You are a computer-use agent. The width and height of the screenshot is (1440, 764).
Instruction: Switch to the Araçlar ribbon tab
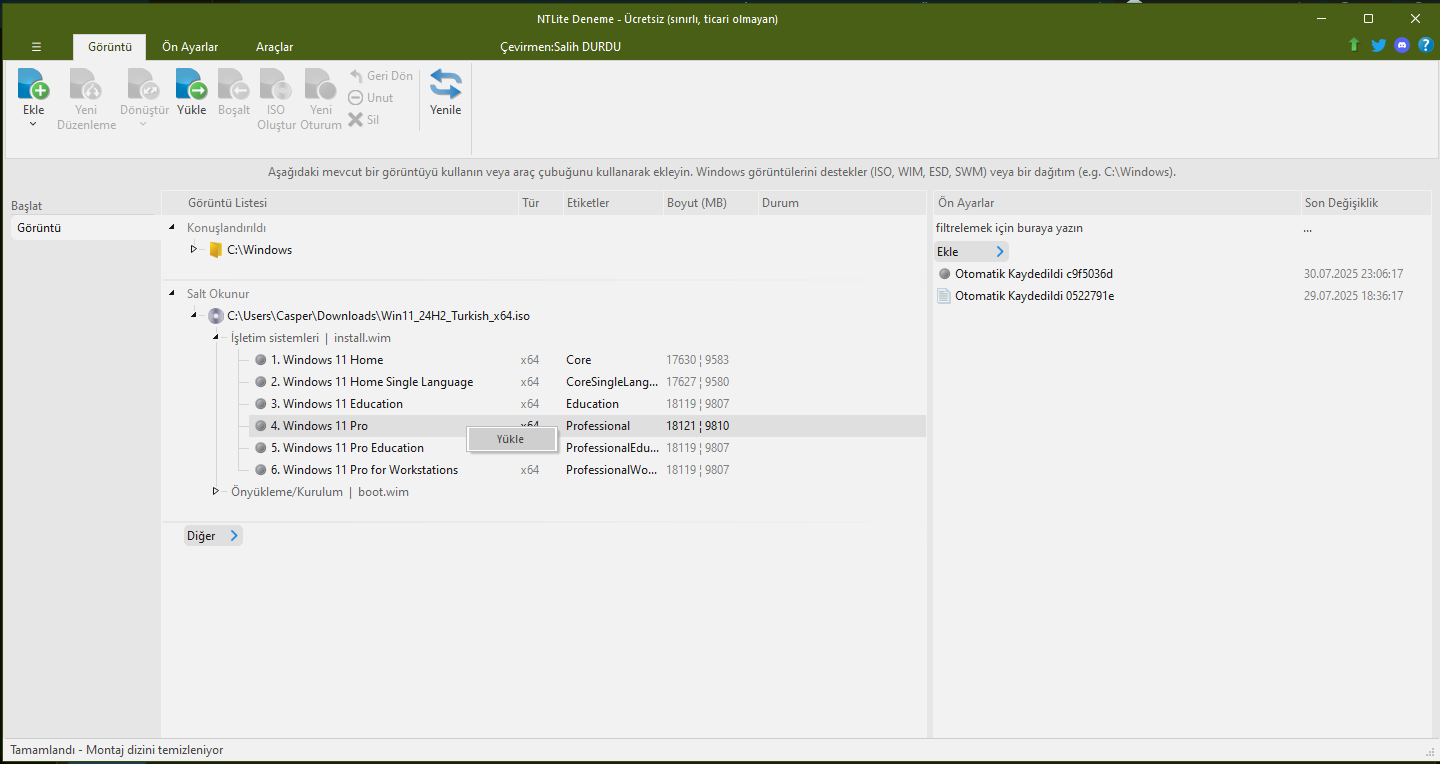274,47
